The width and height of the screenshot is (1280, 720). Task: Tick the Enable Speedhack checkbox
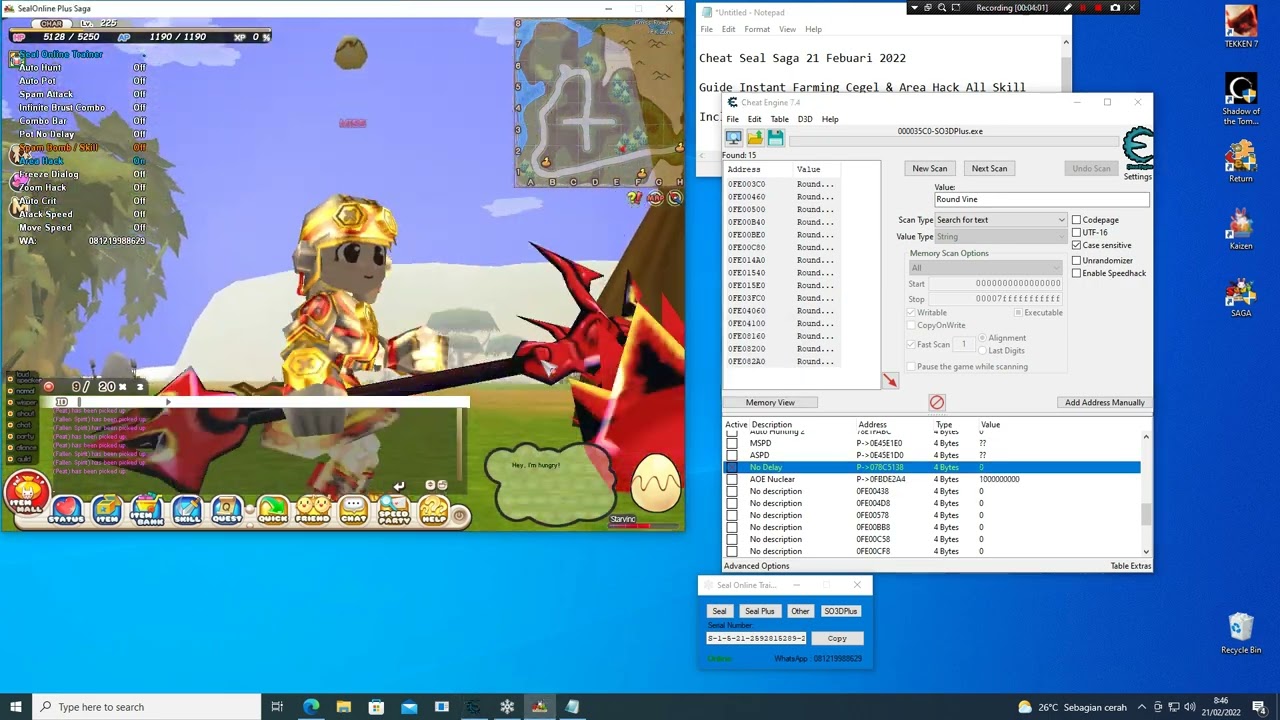(1076, 273)
